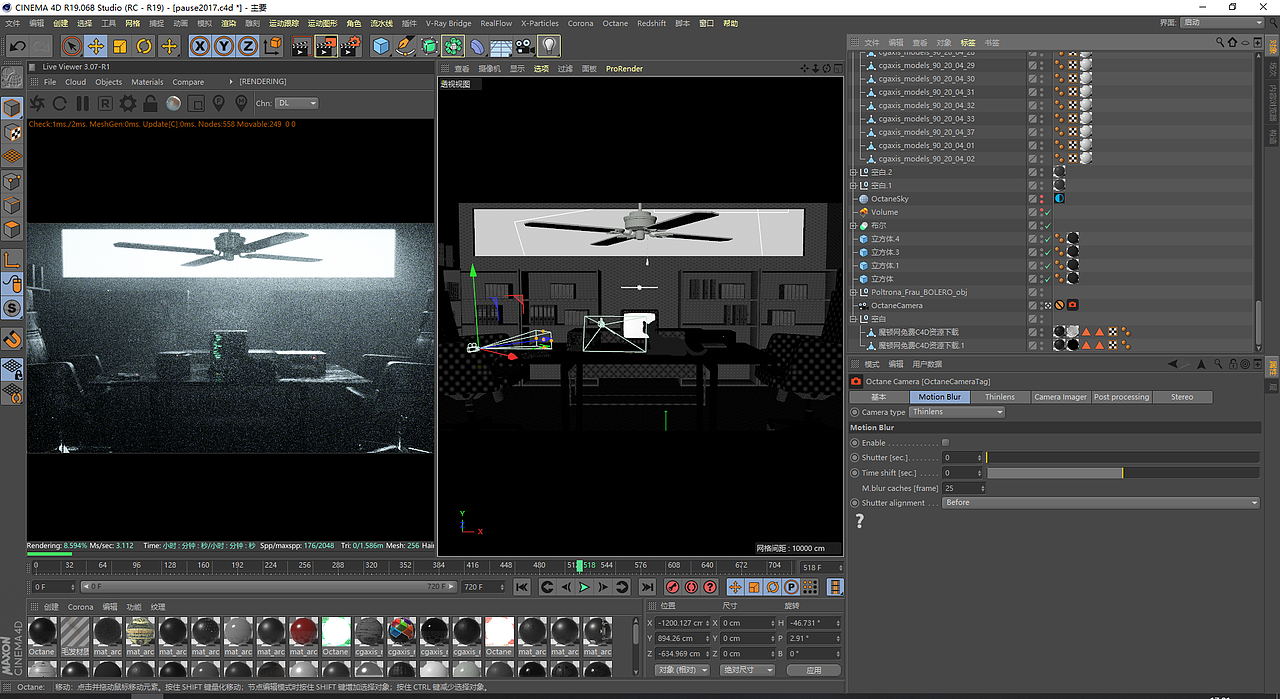Render to Picture Viewer icon
This screenshot has height=699, width=1280.
pos(326,46)
